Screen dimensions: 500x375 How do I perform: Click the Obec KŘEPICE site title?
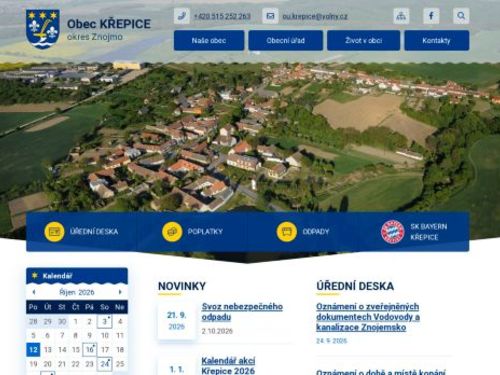point(109,24)
